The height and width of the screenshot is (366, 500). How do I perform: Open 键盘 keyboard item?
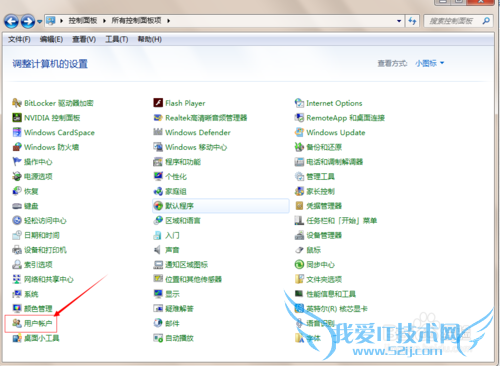pyautogui.click(x=25, y=206)
